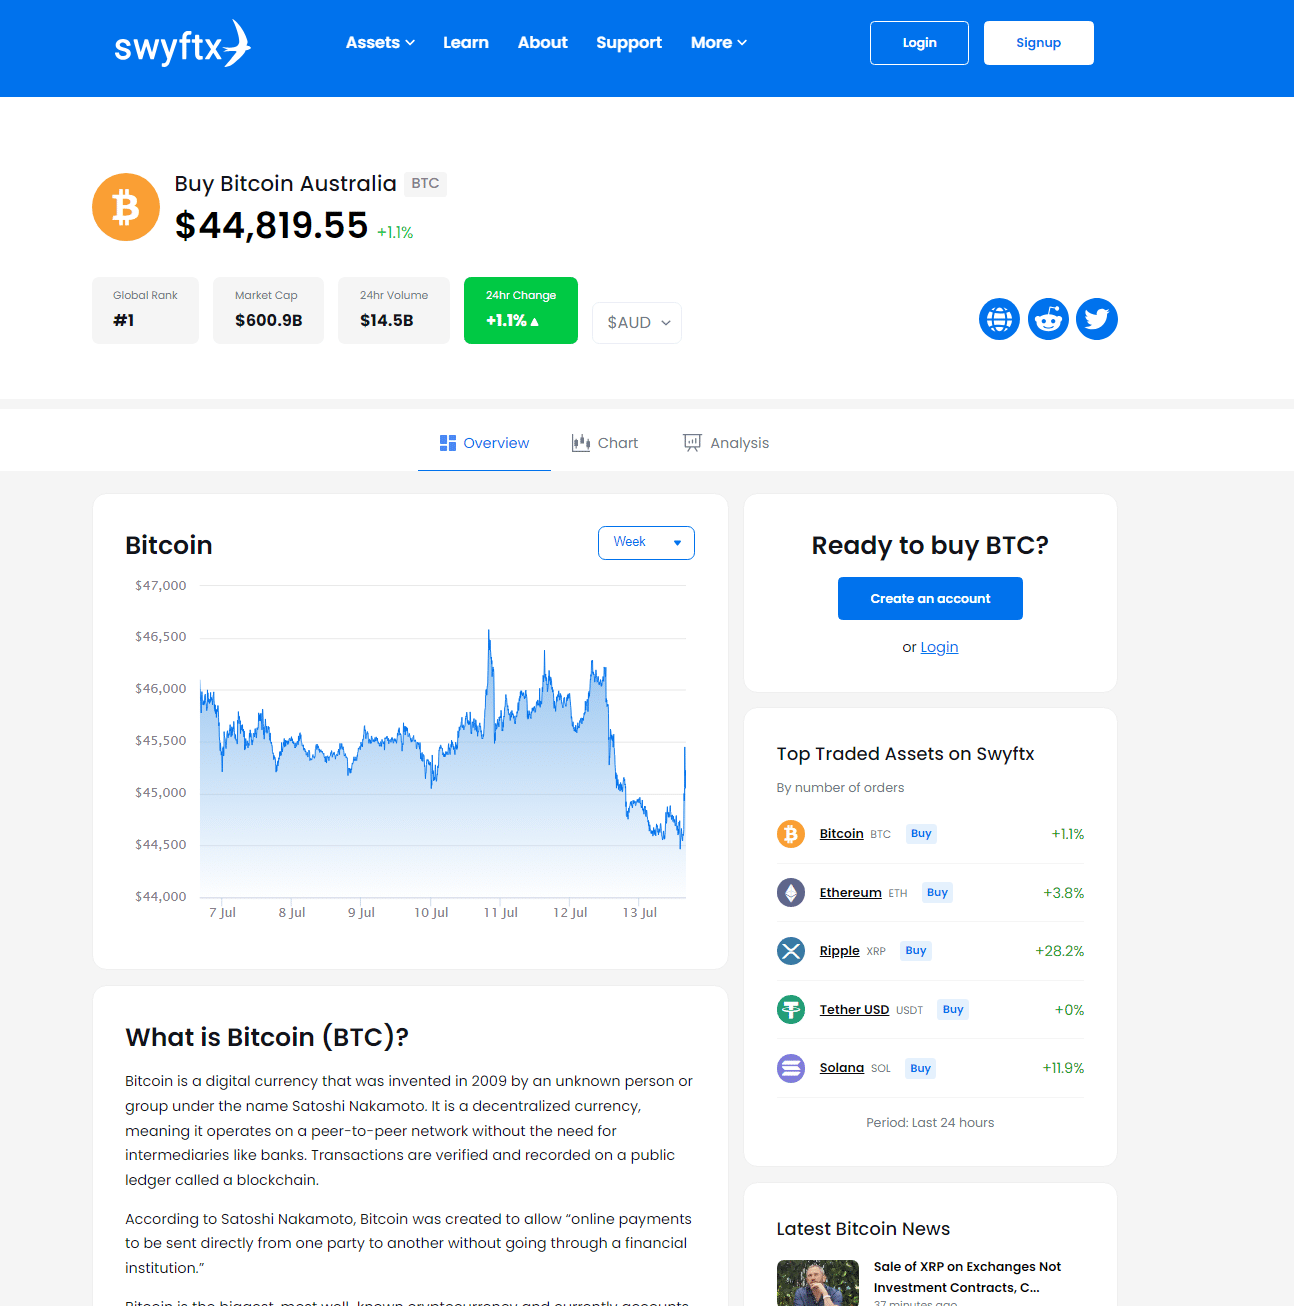Image resolution: width=1294 pixels, height=1306 pixels.
Task: Open the About page from the navbar
Action: [x=543, y=43]
